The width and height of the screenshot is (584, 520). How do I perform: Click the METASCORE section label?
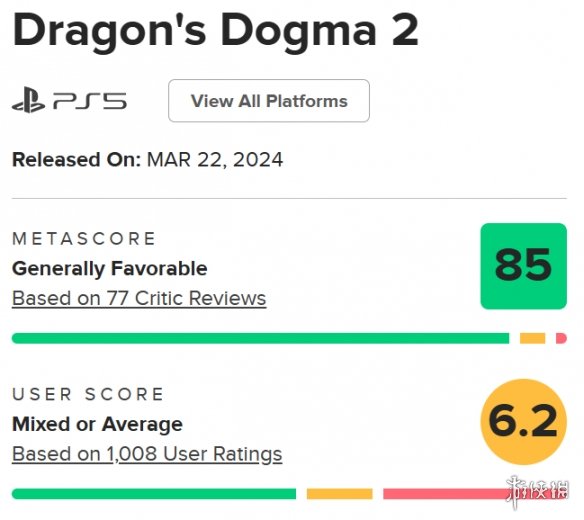84,239
